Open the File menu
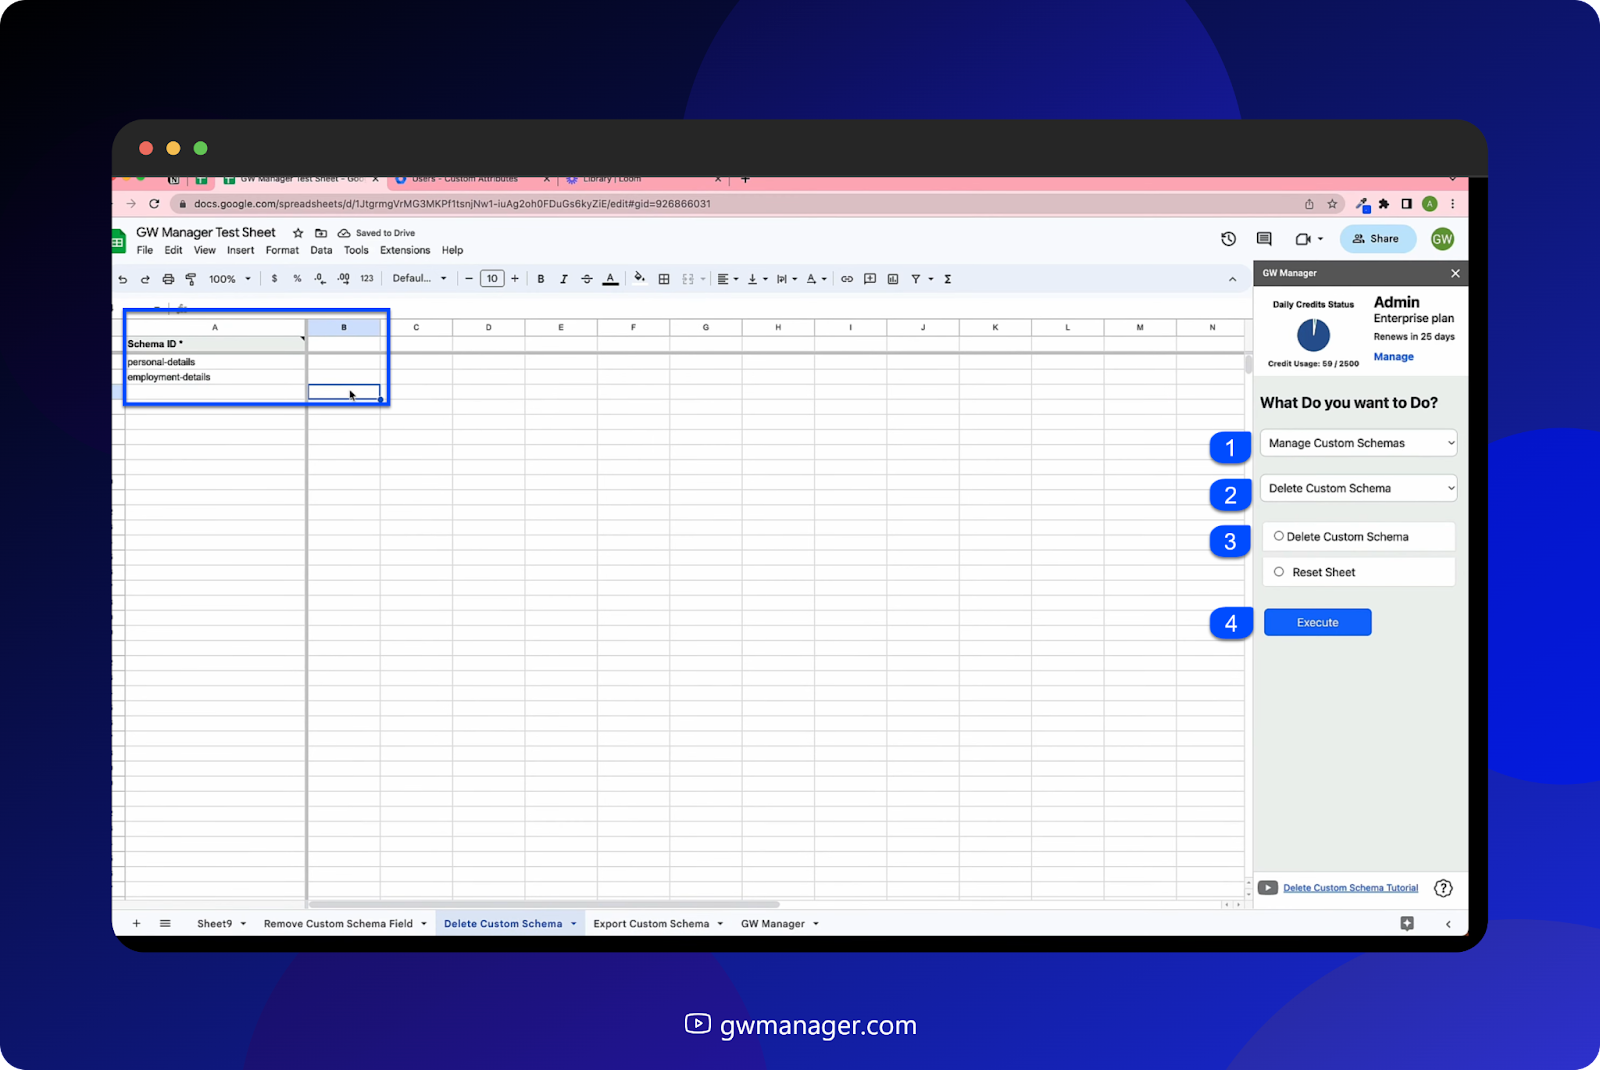The image size is (1600, 1070). click(145, 251)
